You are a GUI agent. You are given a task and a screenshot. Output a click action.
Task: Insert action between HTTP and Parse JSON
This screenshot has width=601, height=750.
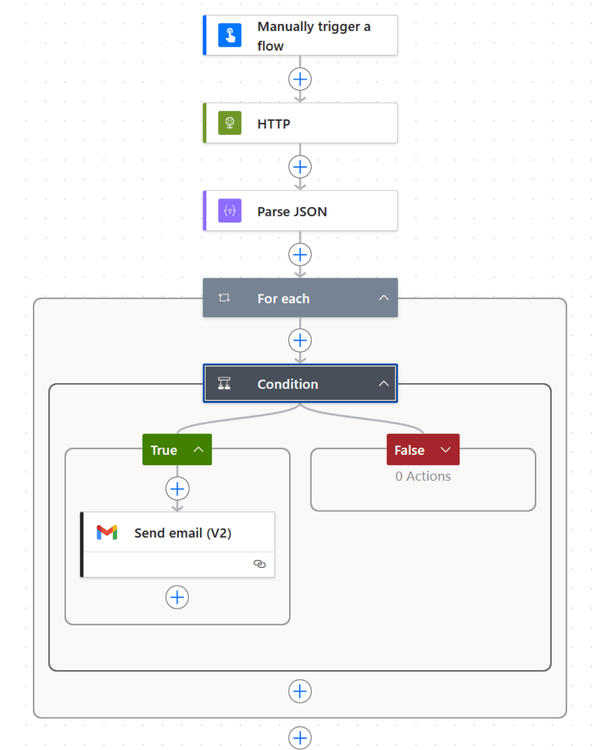pos(300,167)
